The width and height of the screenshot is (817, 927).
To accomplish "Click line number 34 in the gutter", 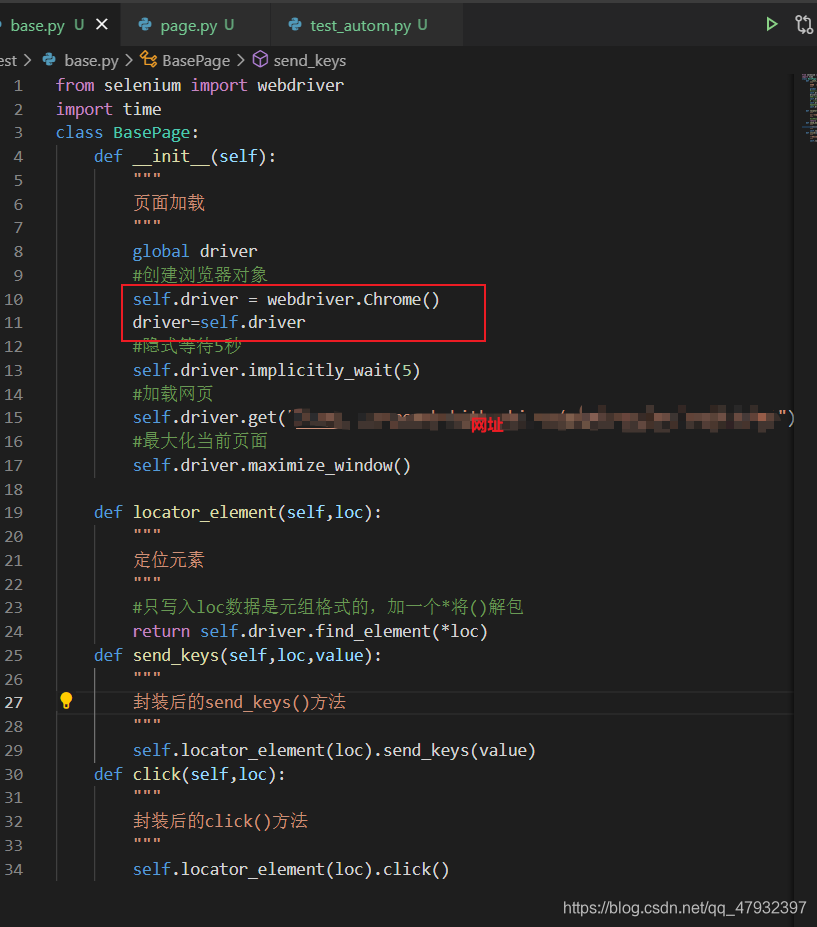I will 14,870.
